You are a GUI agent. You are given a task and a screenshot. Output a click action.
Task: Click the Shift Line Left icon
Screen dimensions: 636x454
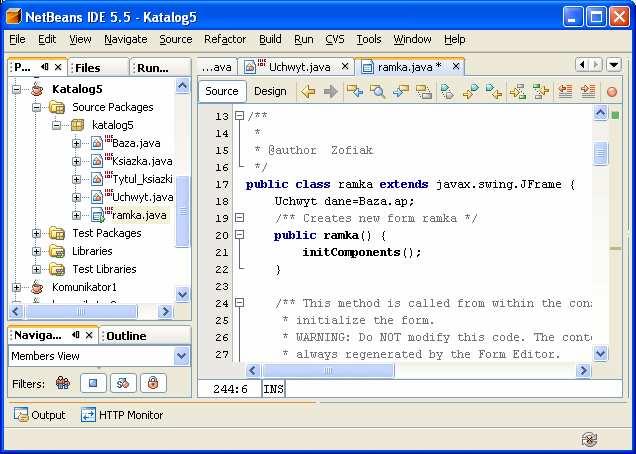tap(565, 92)
